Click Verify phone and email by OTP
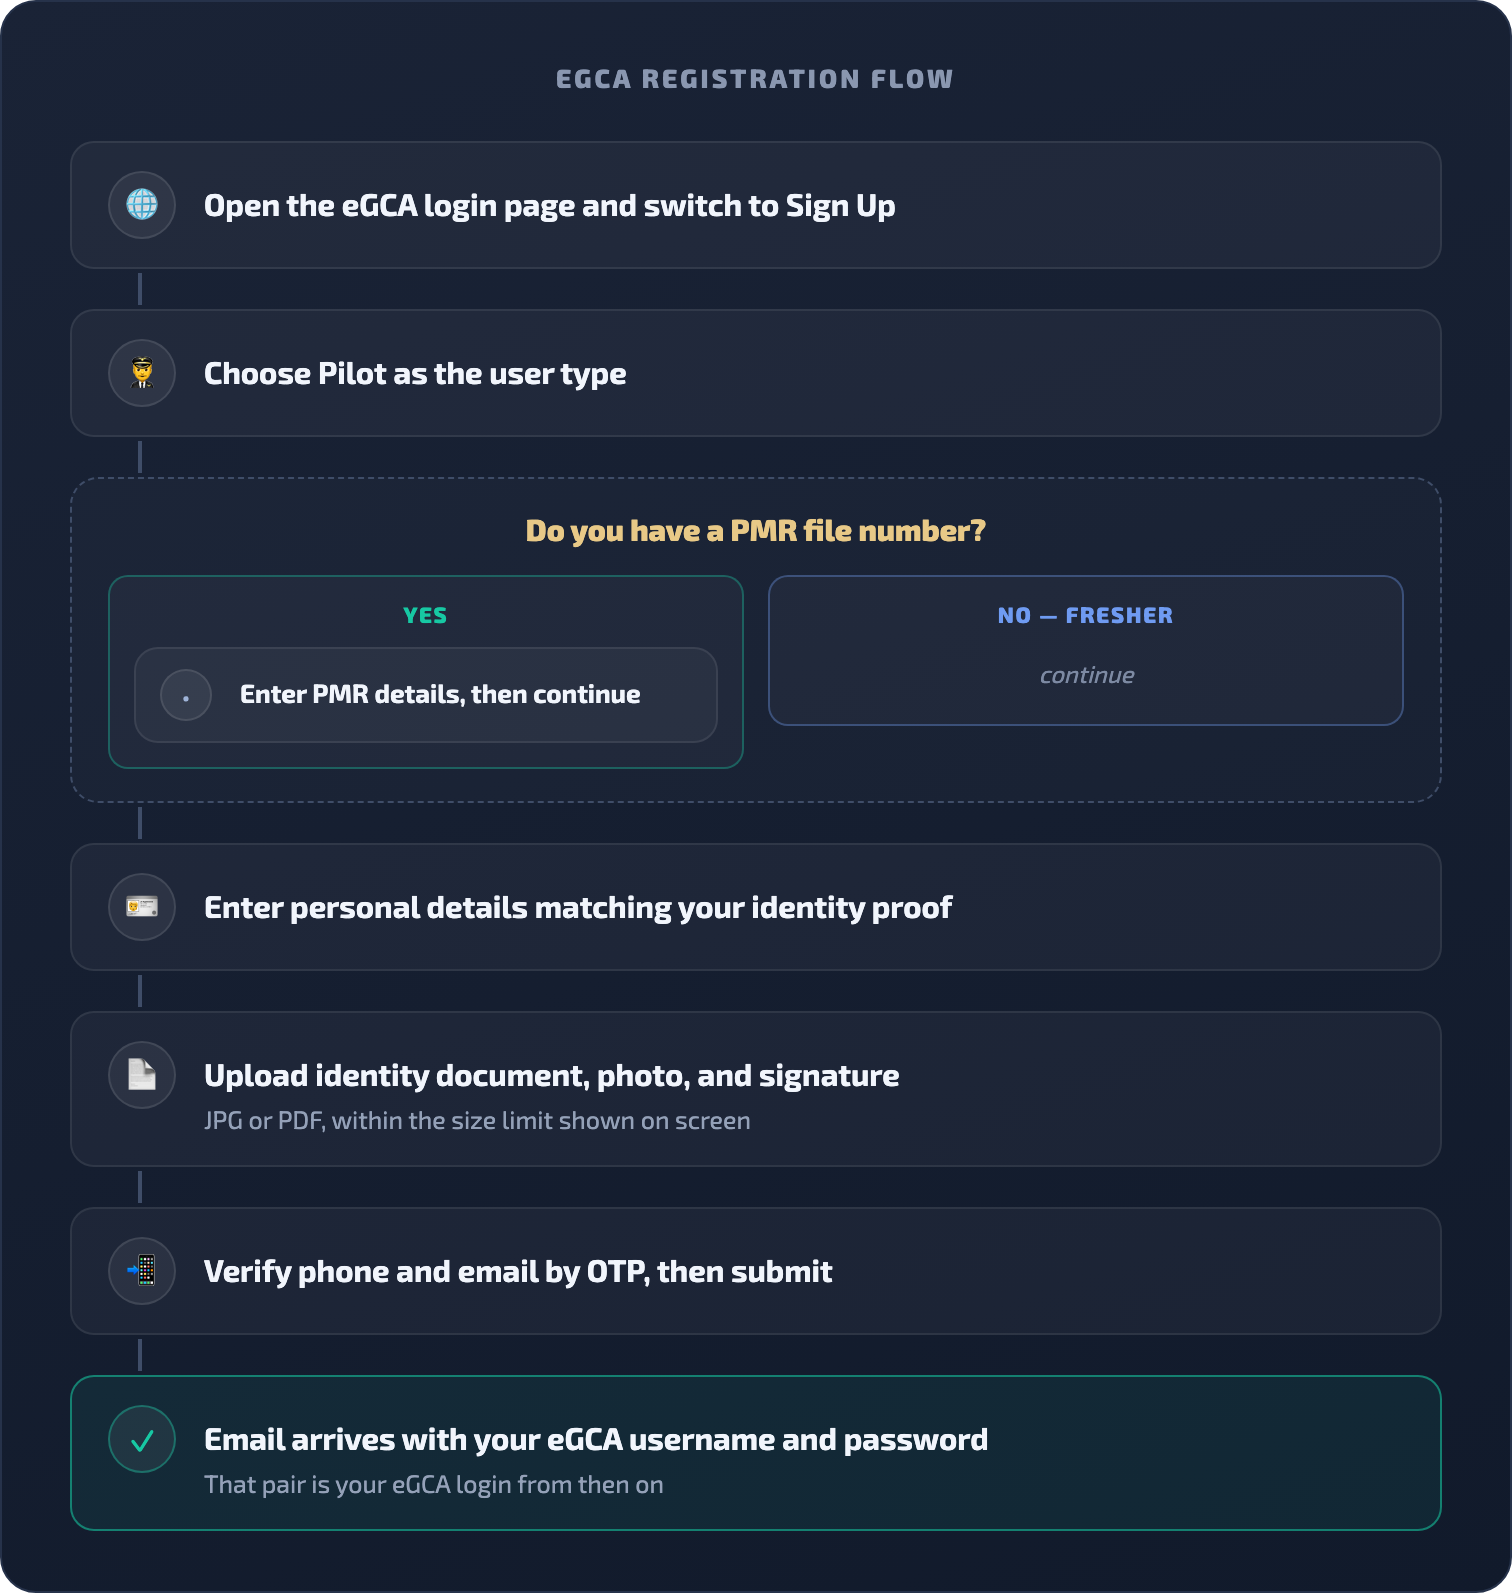The image size is (1512, 1593). (x=518, y=1271)
